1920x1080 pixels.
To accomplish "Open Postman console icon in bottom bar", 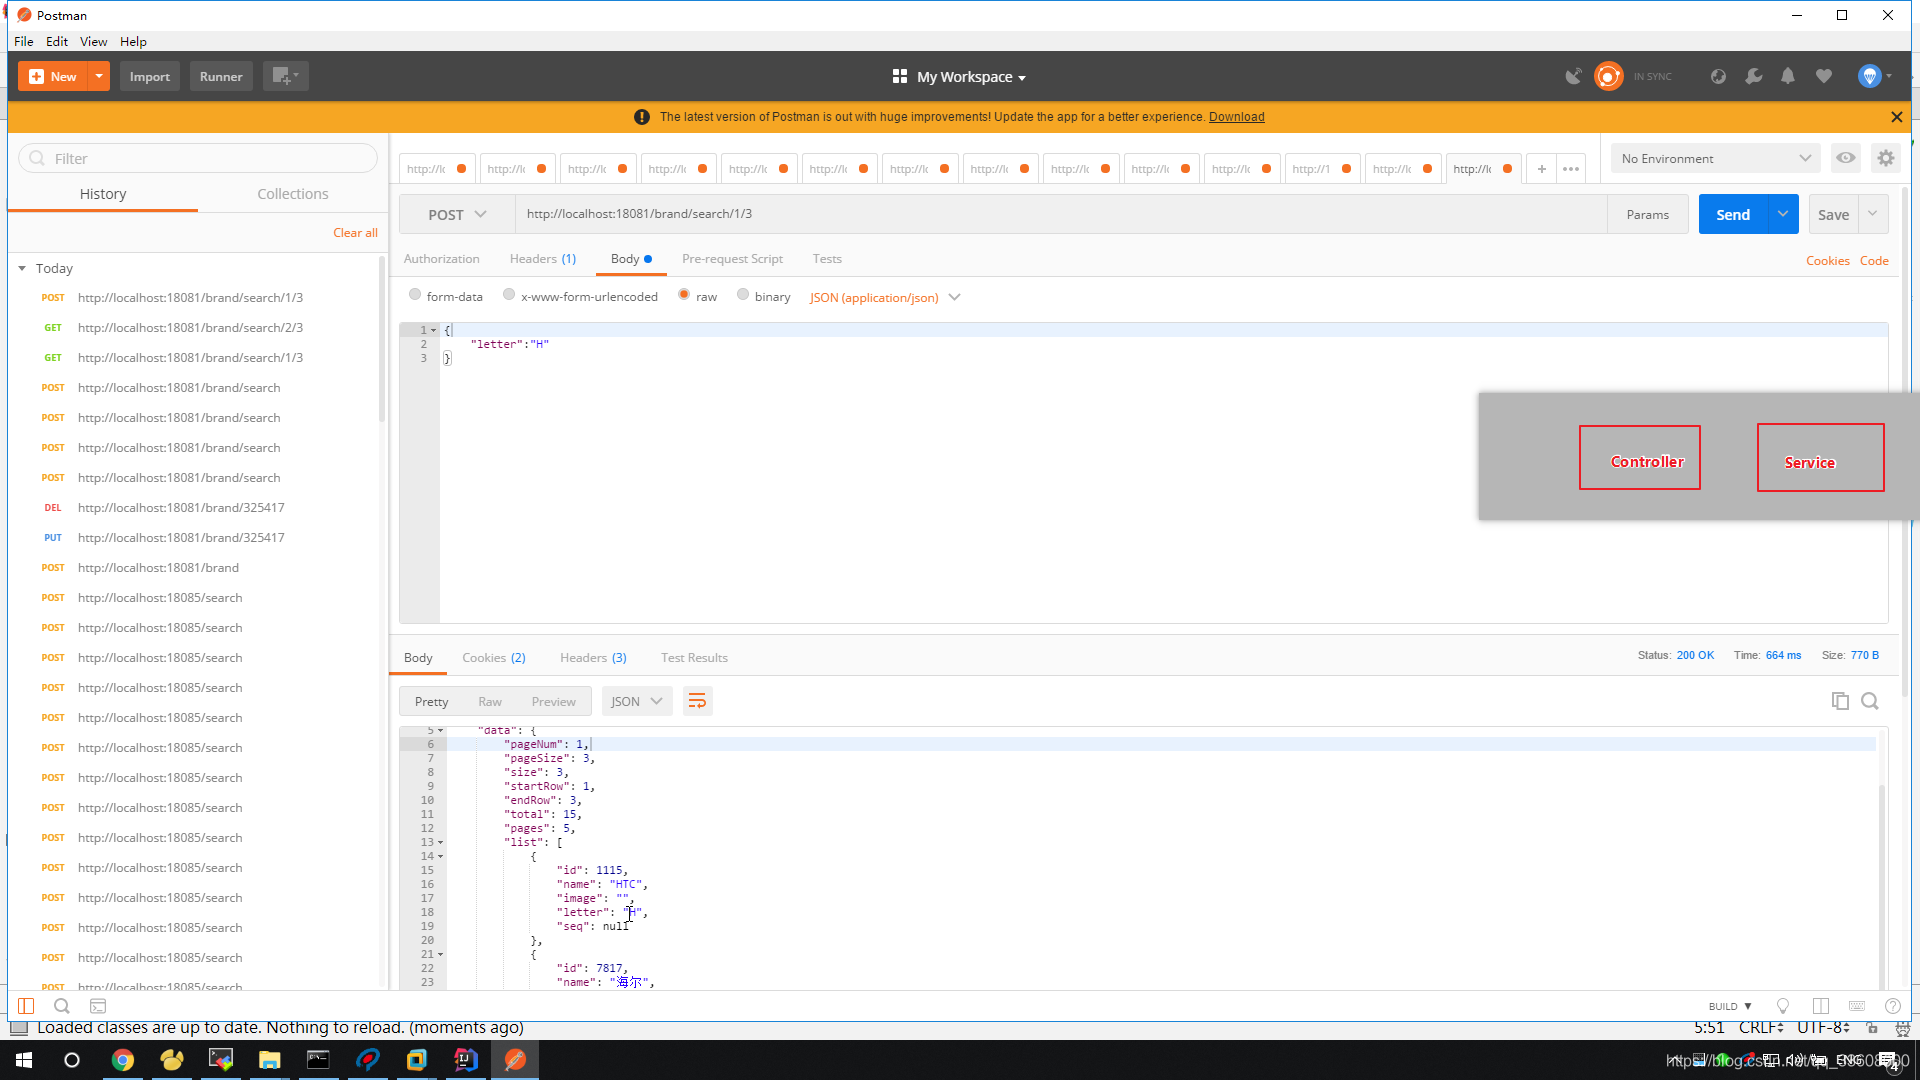I will (98, 1006).
